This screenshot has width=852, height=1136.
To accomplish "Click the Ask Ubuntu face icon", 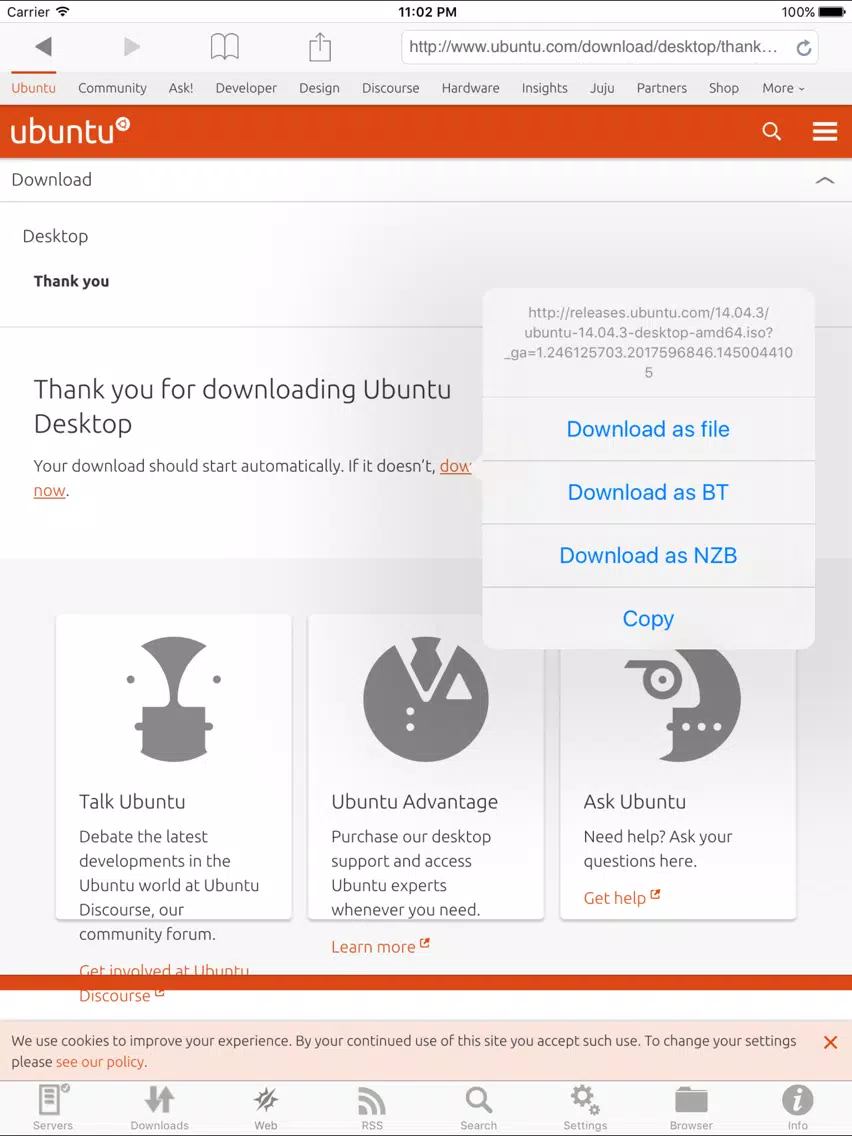I will click(x=682, y=704).
